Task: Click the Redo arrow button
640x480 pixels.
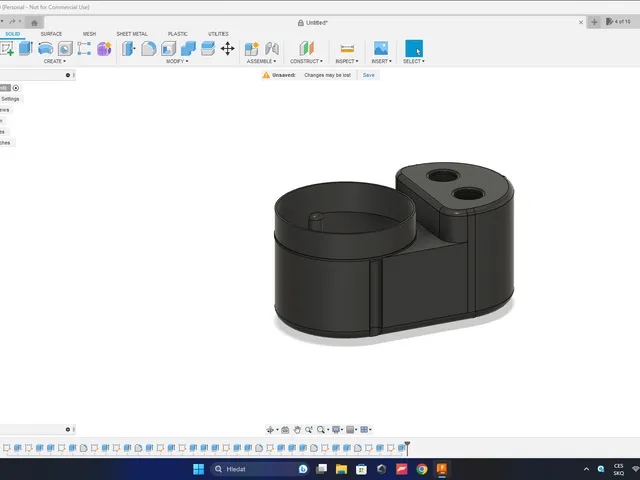Action: (x=13, y=22)
